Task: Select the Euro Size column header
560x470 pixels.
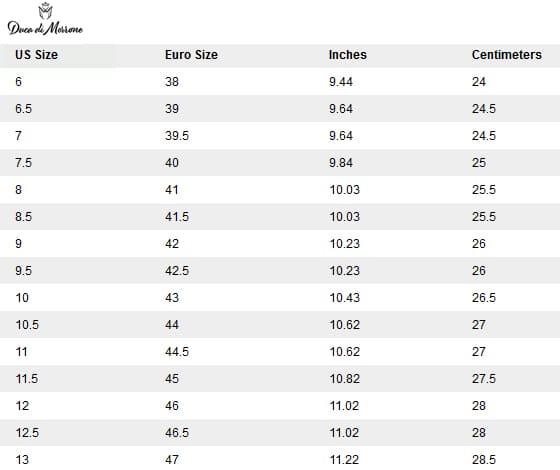Action: pos(191,55)
